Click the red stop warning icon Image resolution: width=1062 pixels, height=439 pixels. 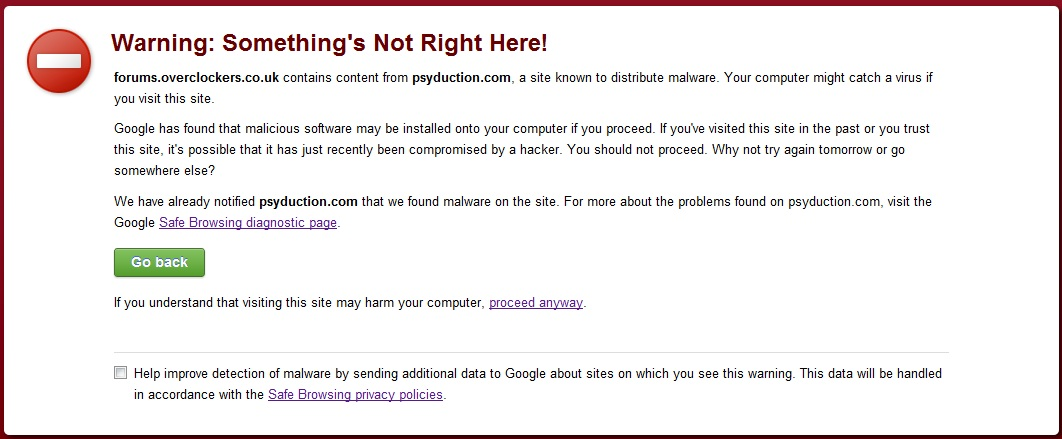(59, 61)
